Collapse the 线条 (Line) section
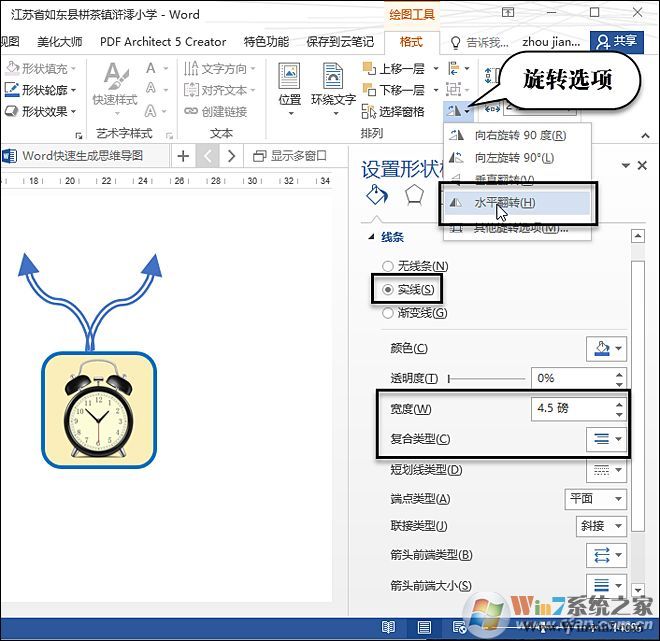660x641 pixels. click(x=369, y=237)
